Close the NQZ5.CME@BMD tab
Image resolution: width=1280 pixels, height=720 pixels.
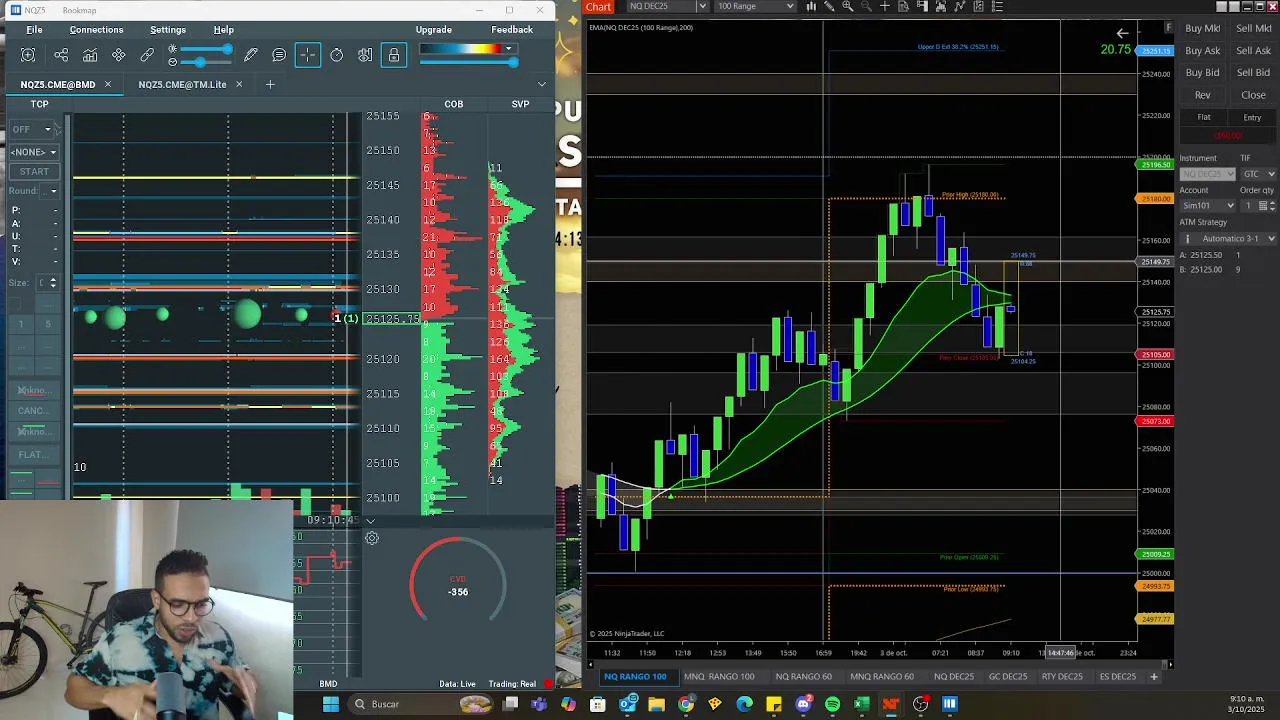pyautogui.click(x=108, y=85)
